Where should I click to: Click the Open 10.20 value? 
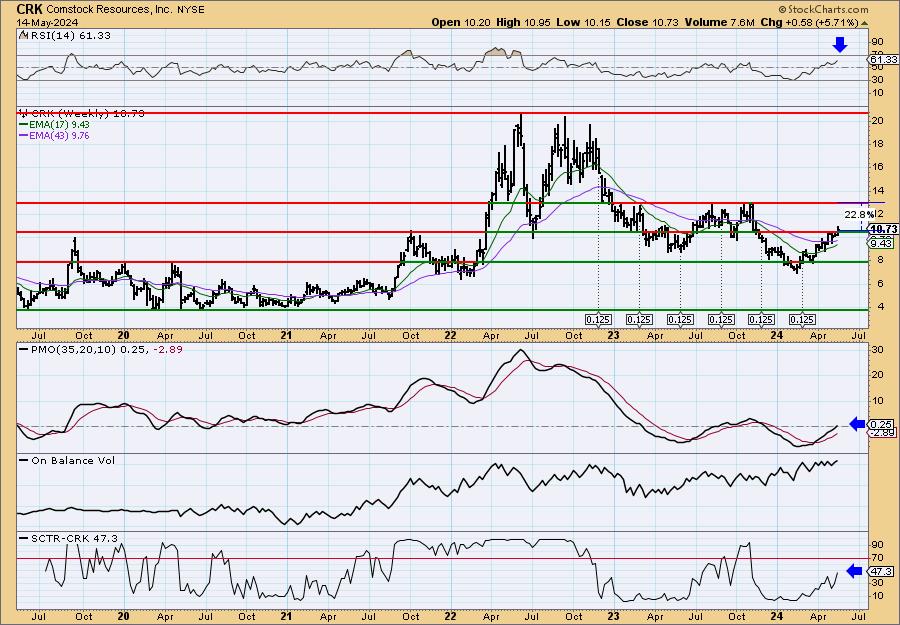461,22
